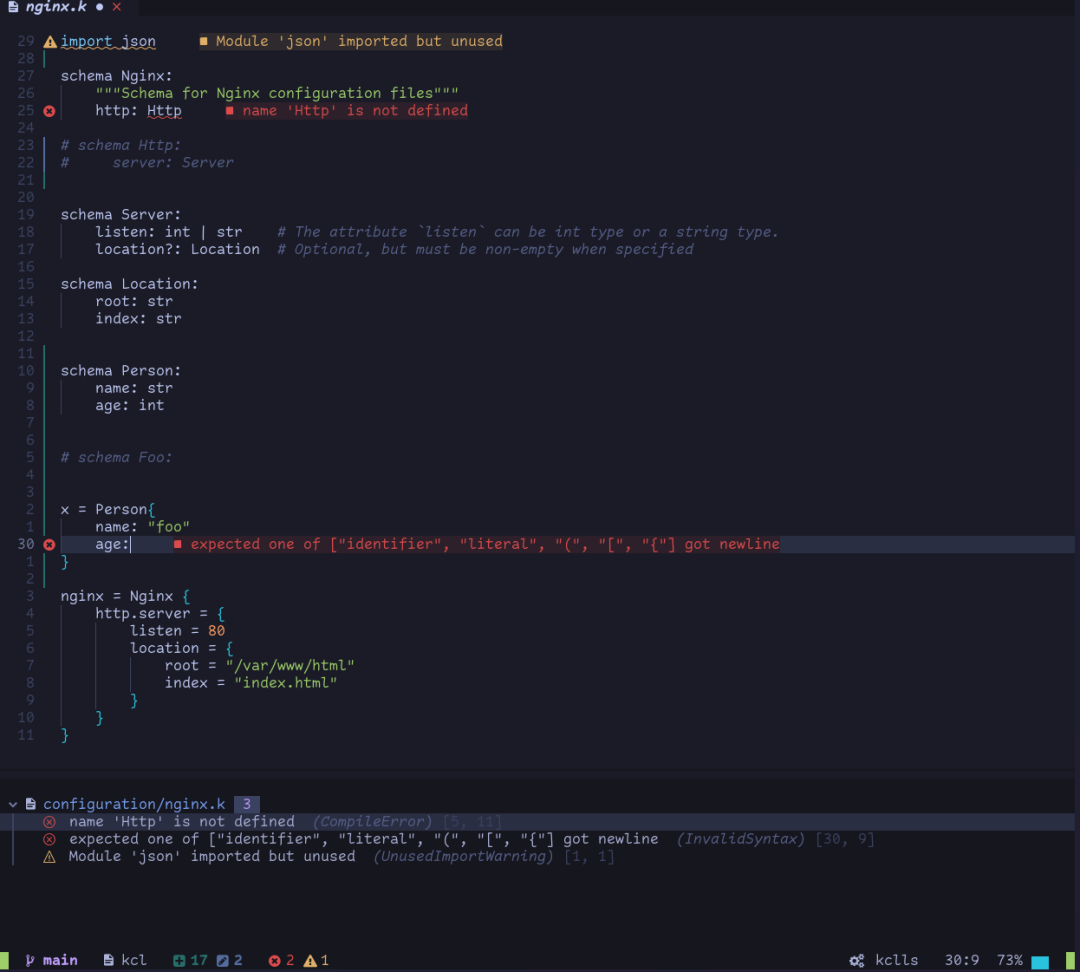Click the error sign beside http: Http line
1080x972 pixels.
tap(49, 111)
